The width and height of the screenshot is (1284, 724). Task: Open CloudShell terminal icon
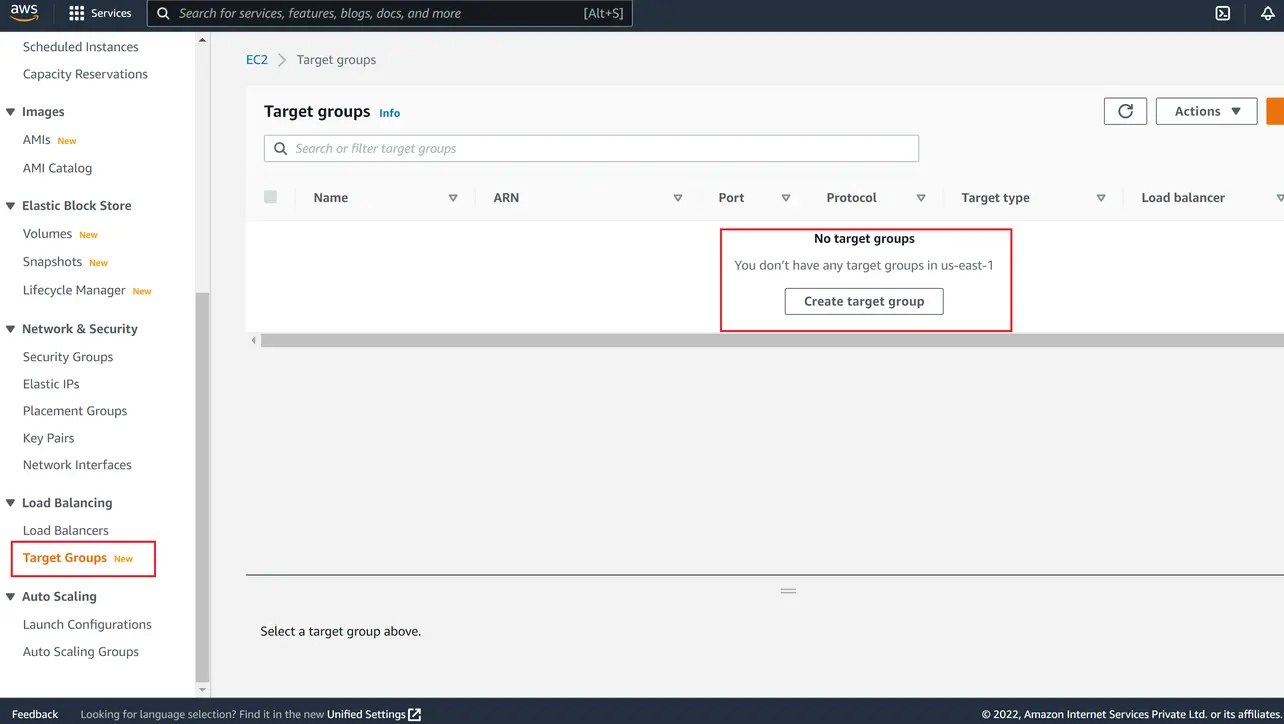pyautogui.click(x=1223, y=14)
